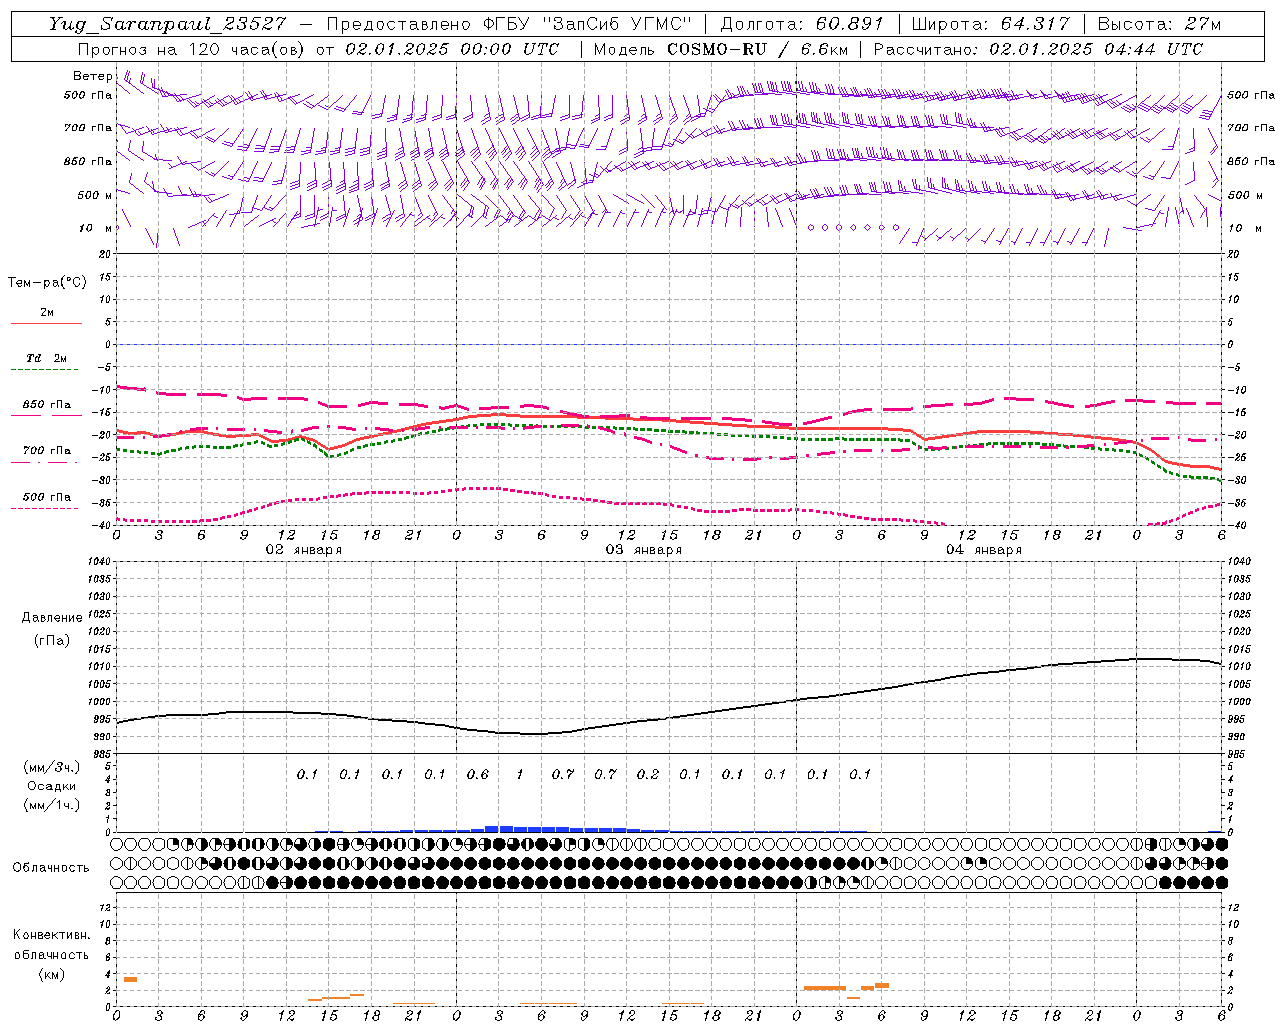1280x1024 pixels.
Task: Click the '0.6' three-hour precipitation value
Action: point(478,774)
